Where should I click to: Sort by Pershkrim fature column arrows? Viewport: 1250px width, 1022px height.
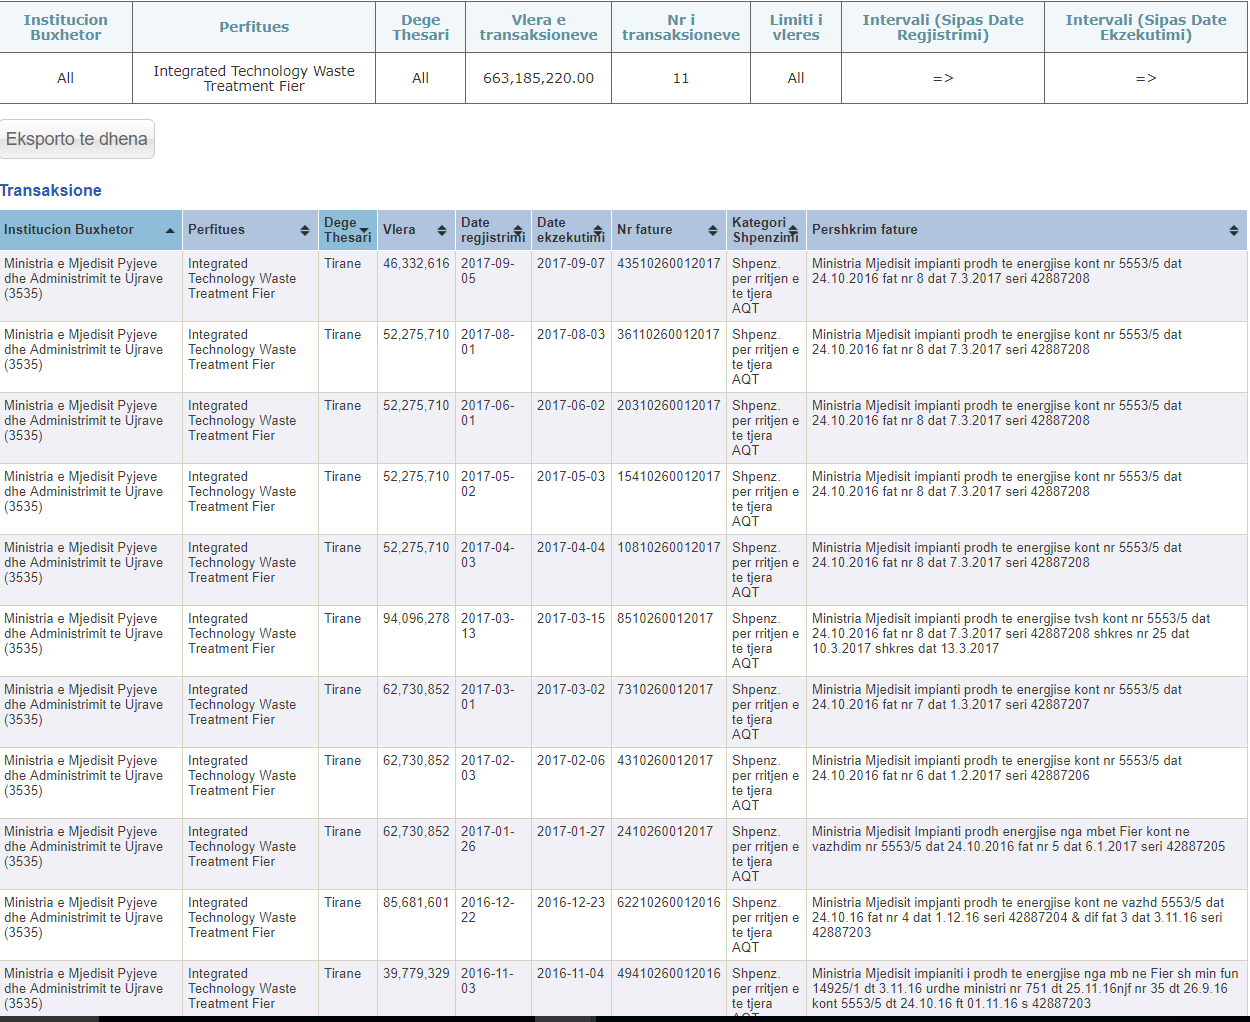[1234, 230]
